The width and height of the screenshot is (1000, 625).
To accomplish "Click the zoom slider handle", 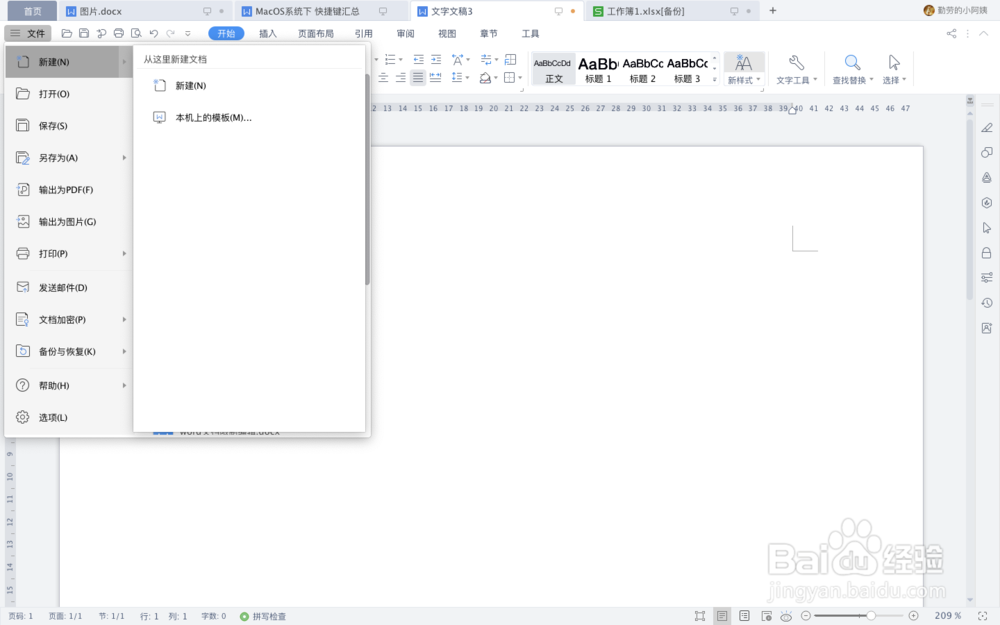I will [871, 615].
